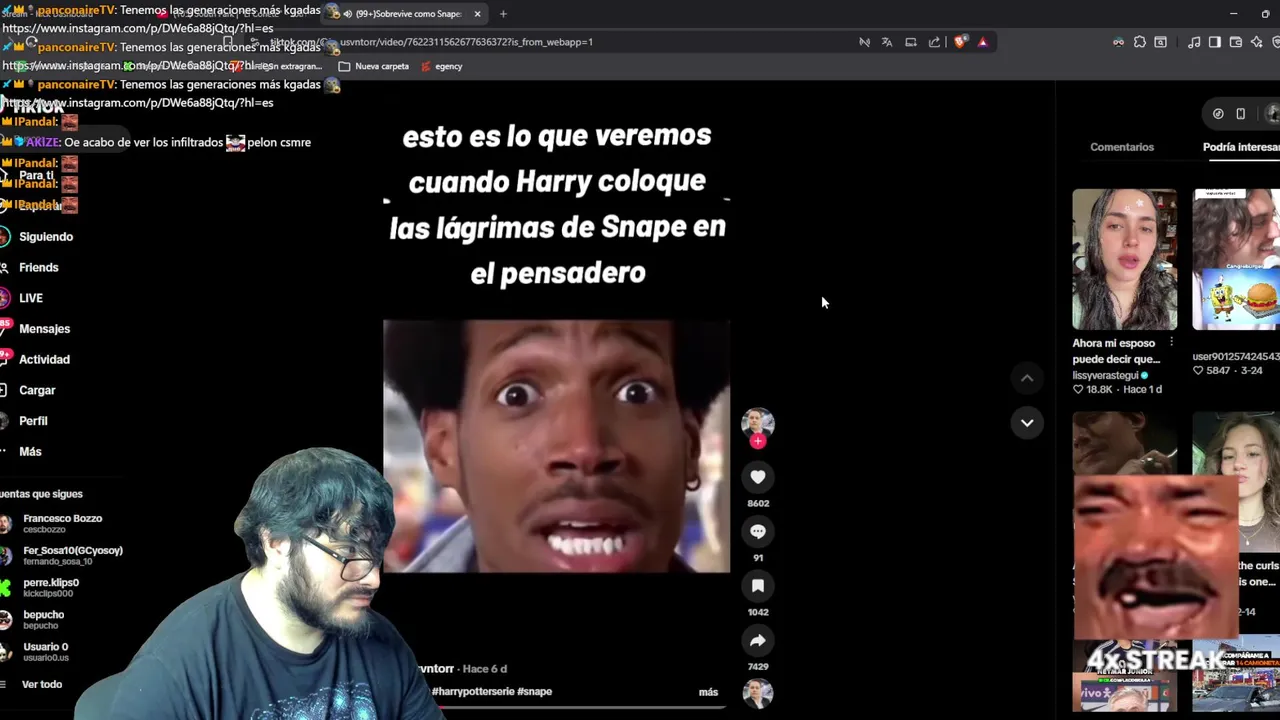1280x720 pixels.
Task: Click the TikTok coins icon at top right
Action: (x=1218, y=114)
